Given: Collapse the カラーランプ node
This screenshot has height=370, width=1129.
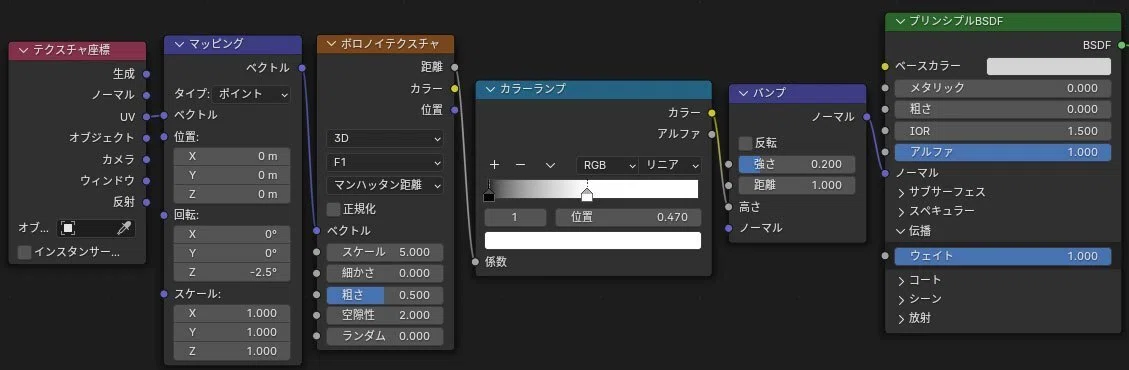Looking at the screenshot, I should click(490, 89).
